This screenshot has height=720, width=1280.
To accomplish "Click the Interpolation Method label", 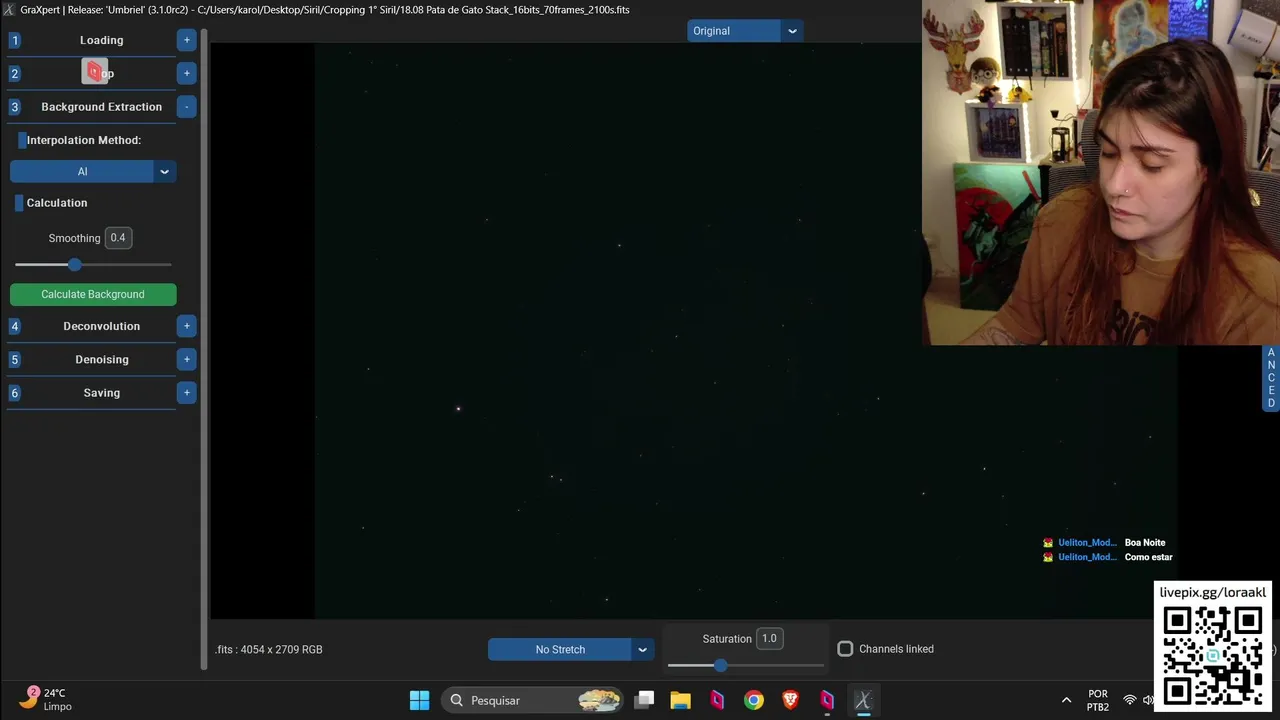I will (x=84, y=140).
